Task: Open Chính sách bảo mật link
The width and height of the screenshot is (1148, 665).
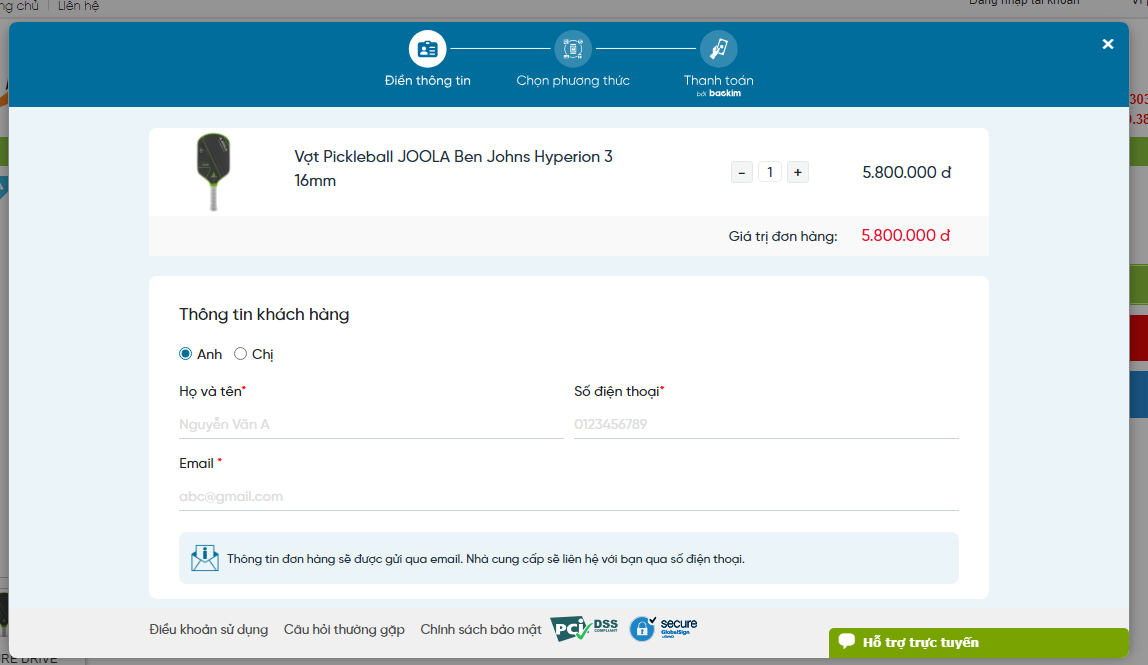Action: tap(480, 629)
